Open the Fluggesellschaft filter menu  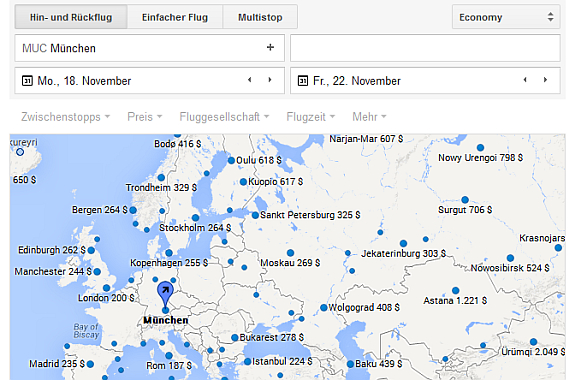[224, 117]
